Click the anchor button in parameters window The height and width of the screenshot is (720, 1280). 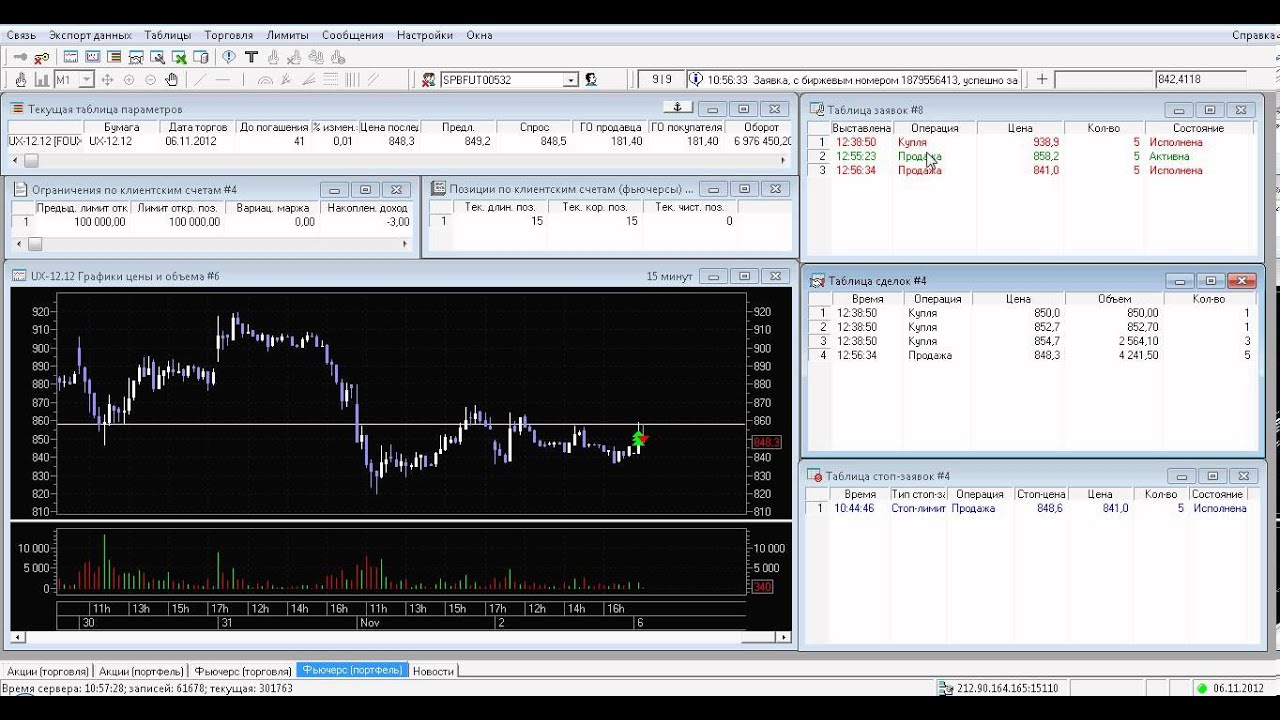(677, 107)
